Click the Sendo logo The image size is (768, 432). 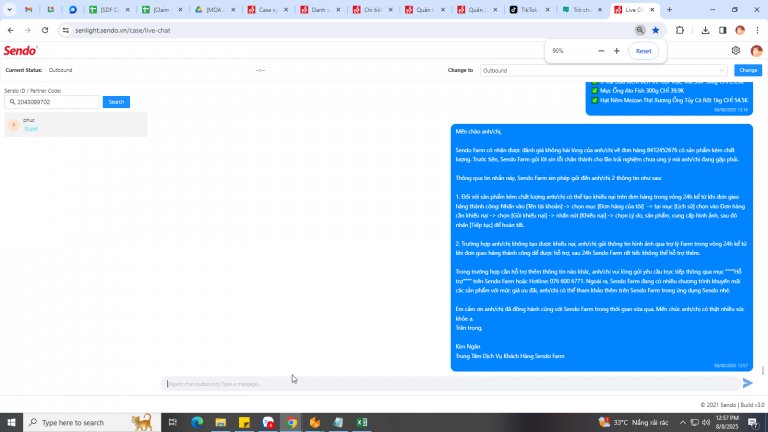tap(21, 50)
